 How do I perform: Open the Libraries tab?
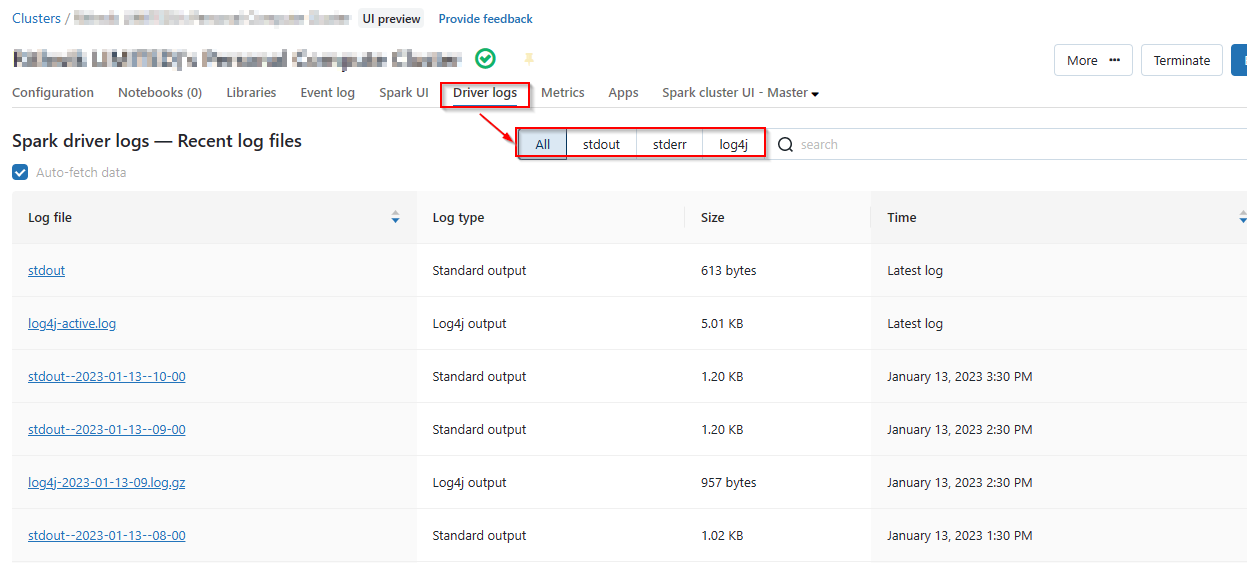click(251, 92)
